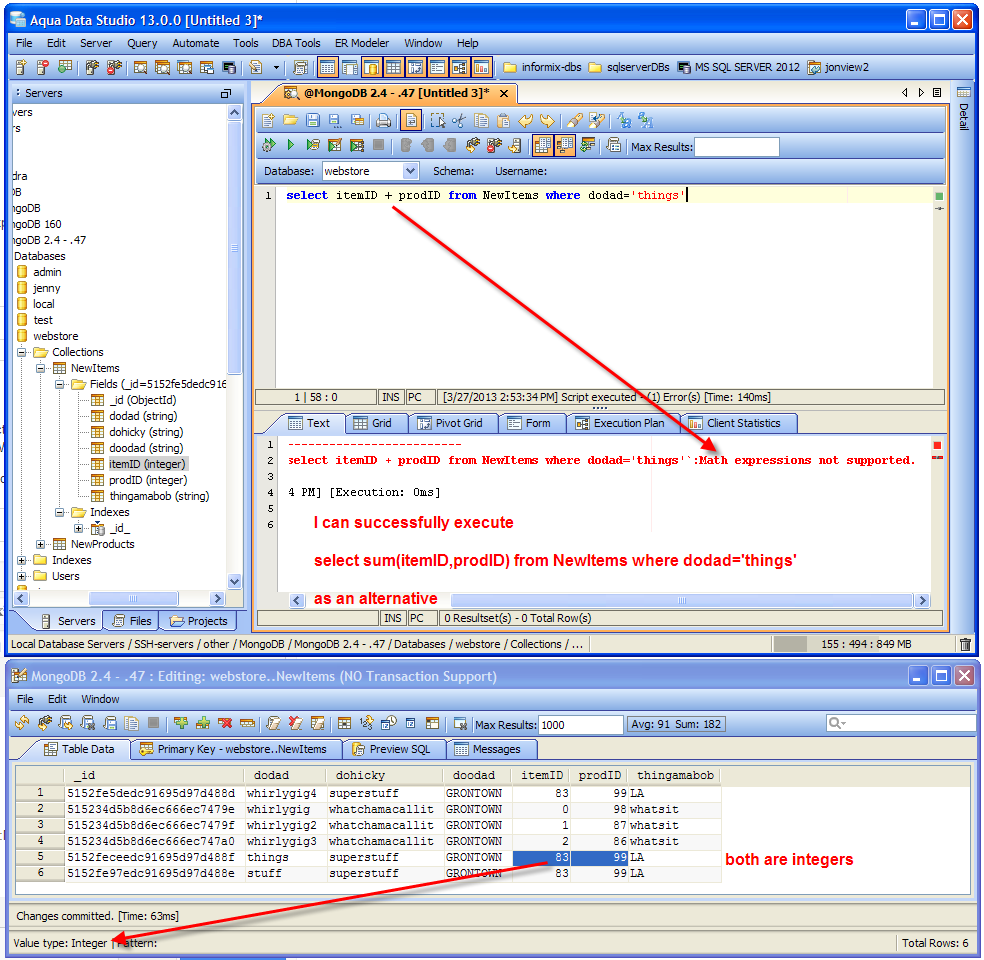Click the Delete Row red X icon
This screenshot has height=960, width=984.
point(225,723)
